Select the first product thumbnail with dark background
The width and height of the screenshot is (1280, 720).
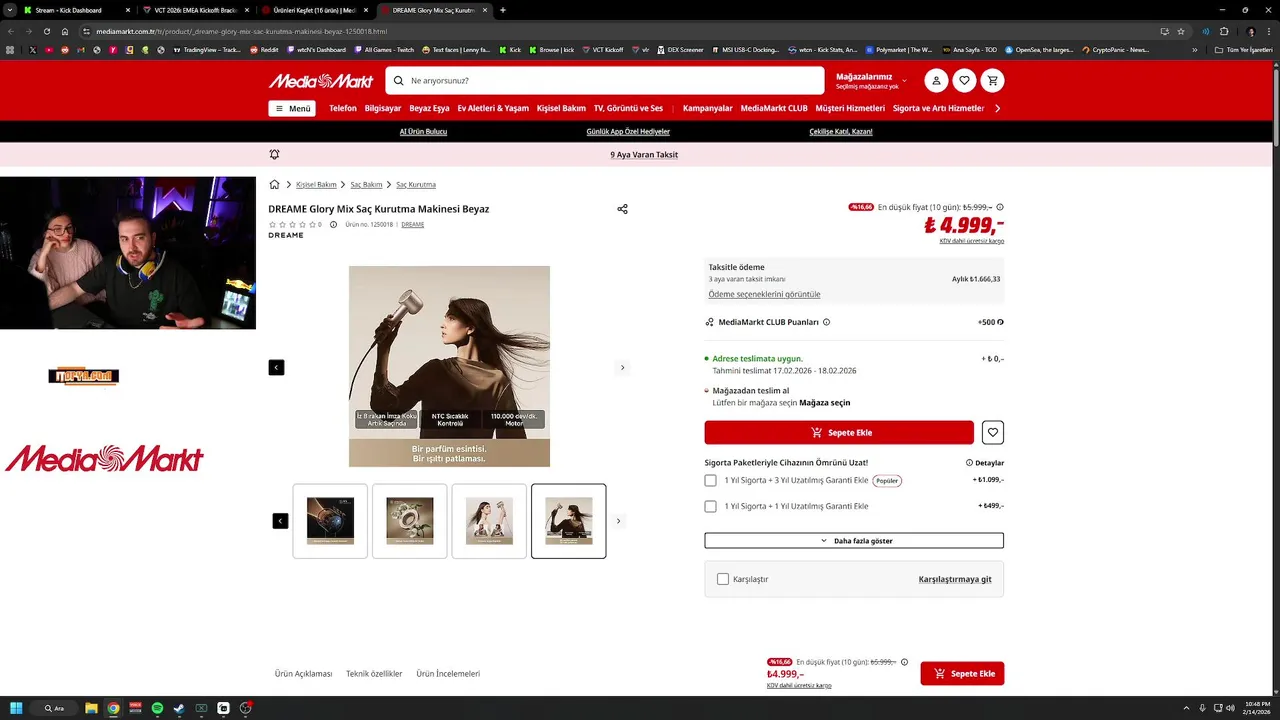coord(330,521)
